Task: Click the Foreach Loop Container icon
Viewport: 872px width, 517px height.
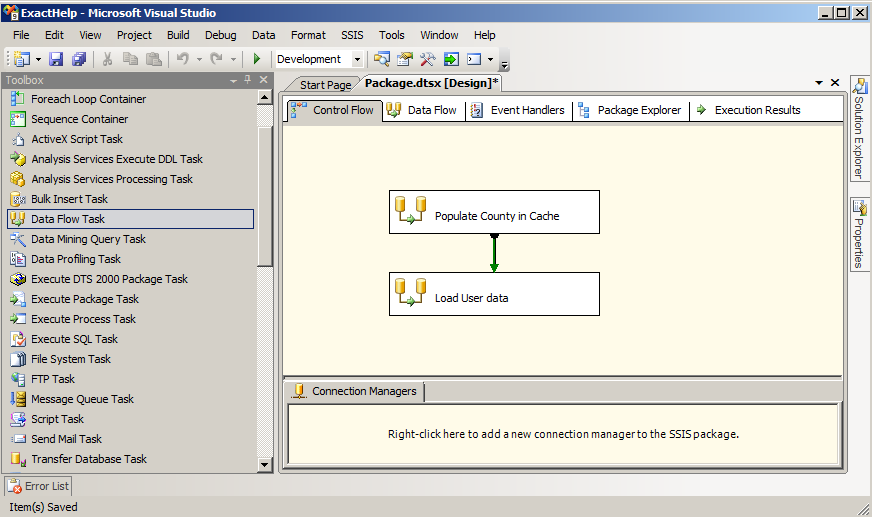Action: coord(18,99)
